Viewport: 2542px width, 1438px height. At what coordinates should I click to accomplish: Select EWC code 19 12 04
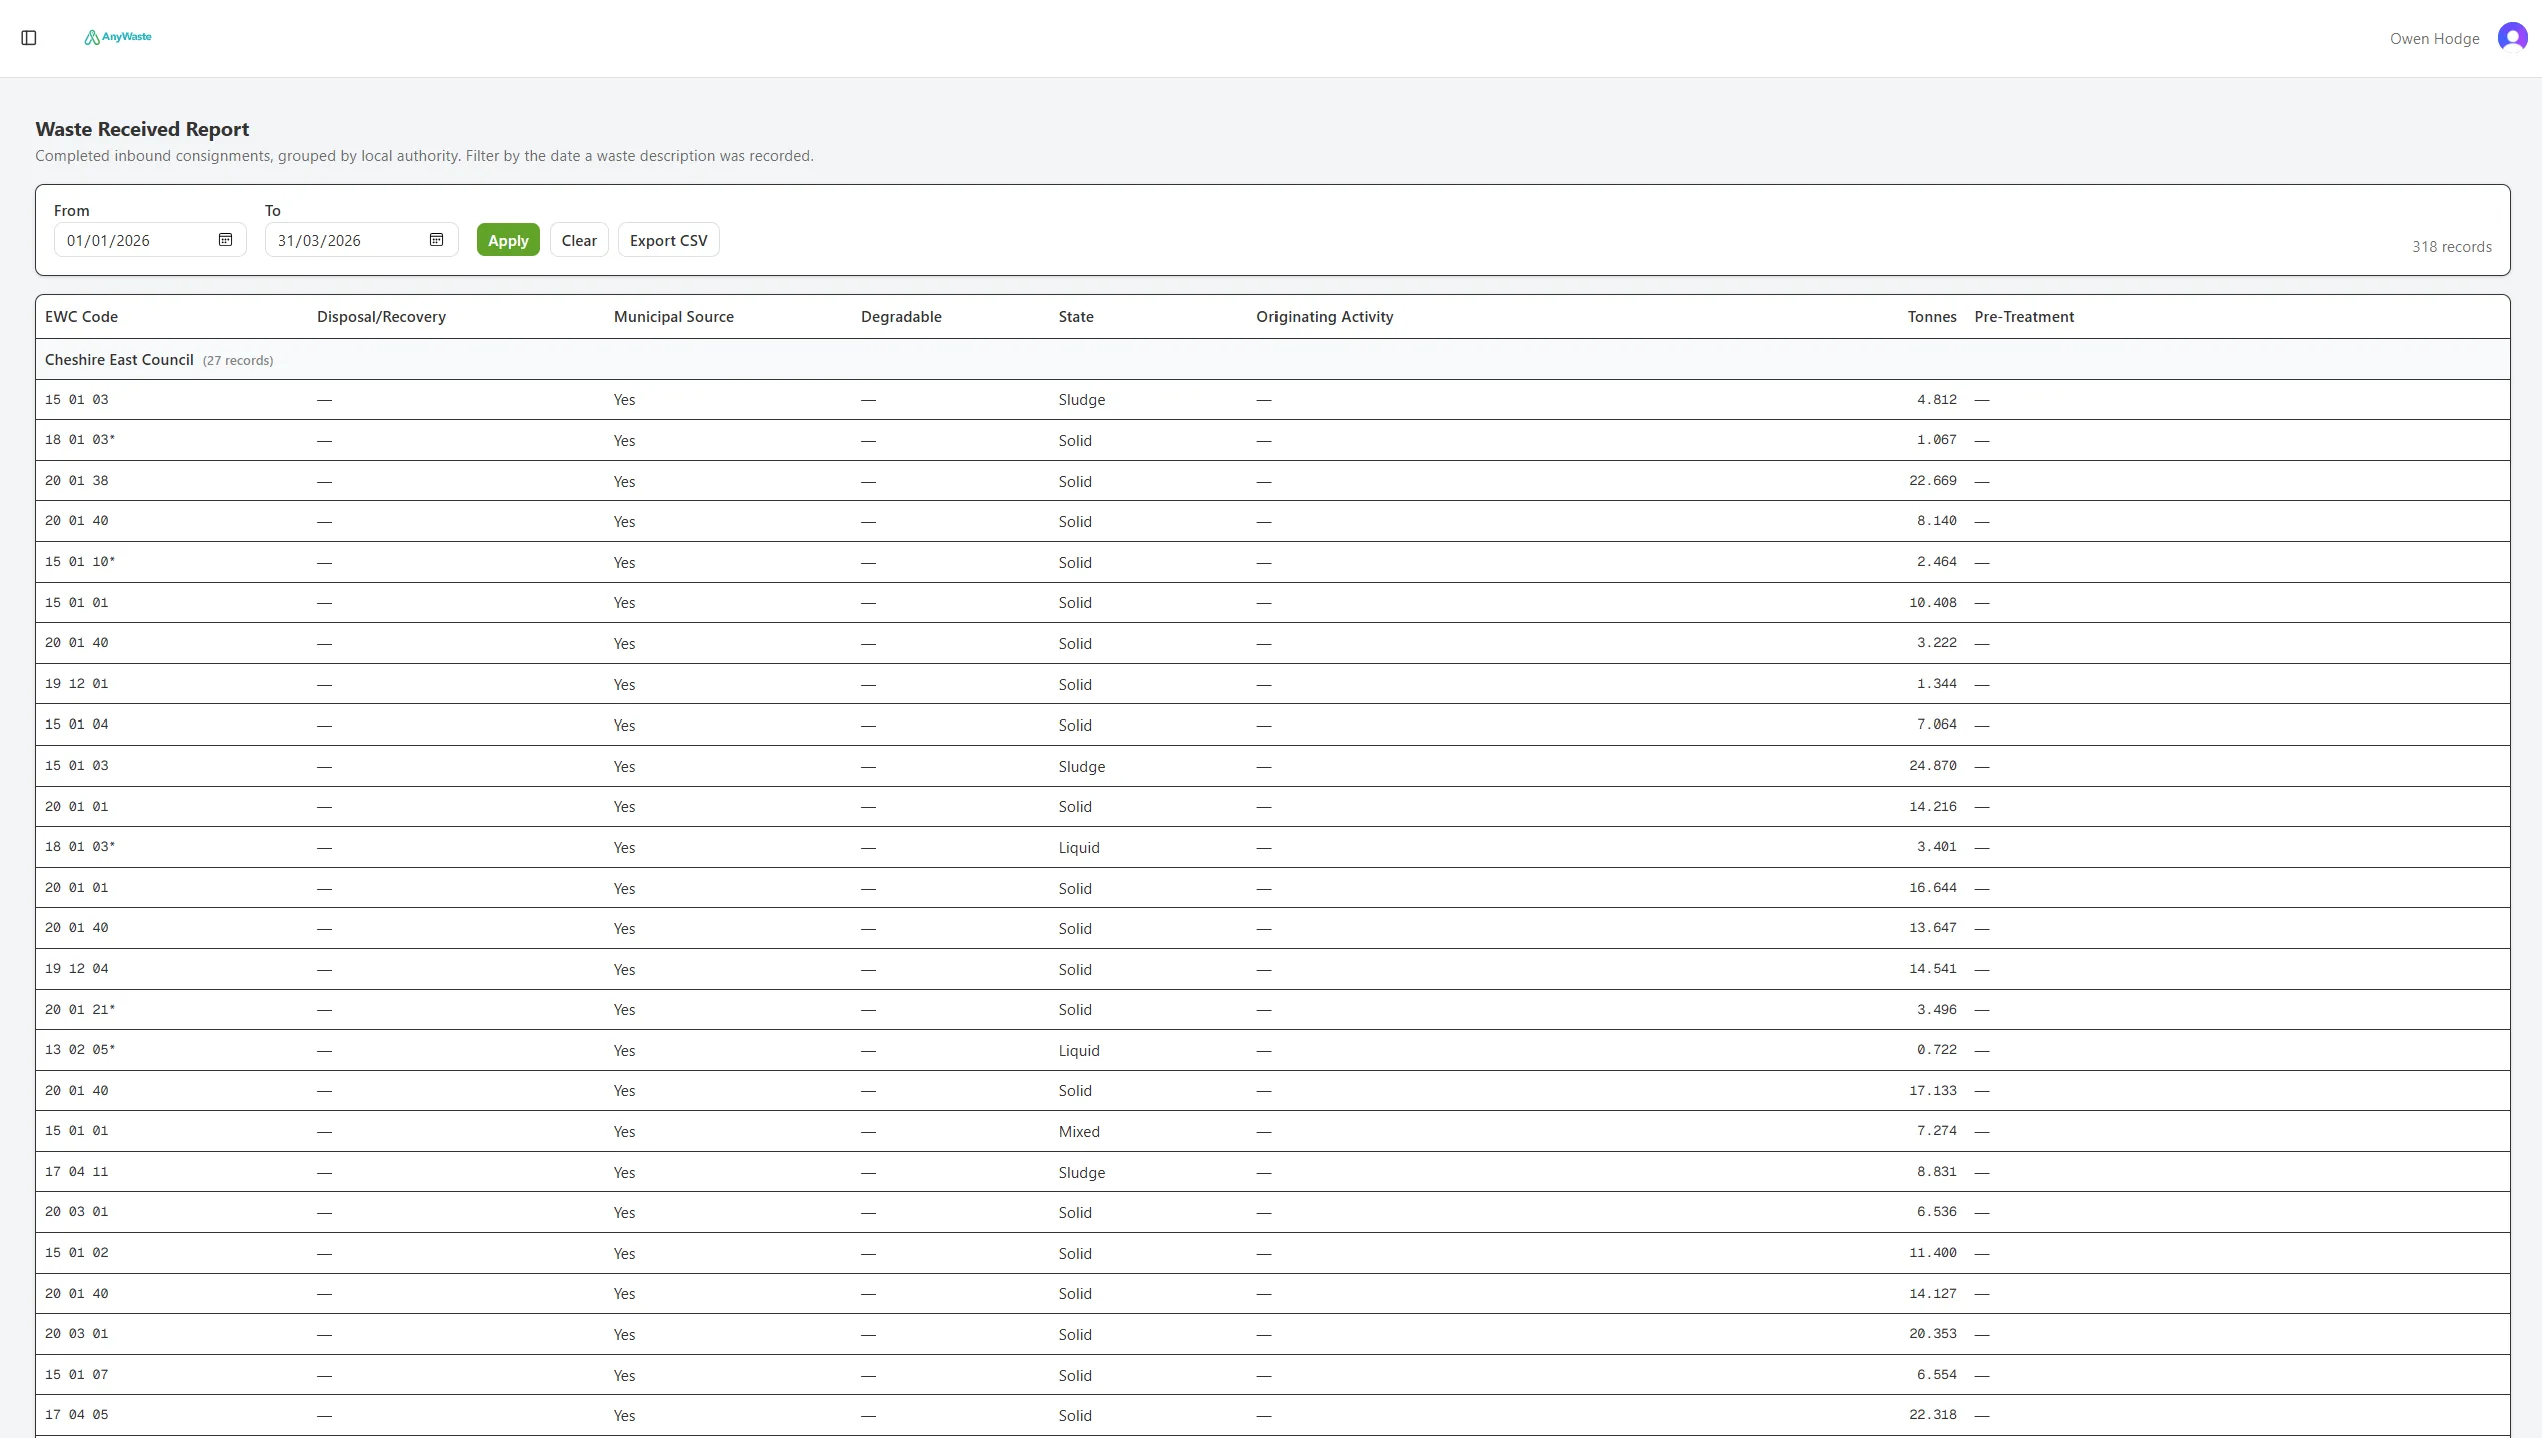pos(77,969)
